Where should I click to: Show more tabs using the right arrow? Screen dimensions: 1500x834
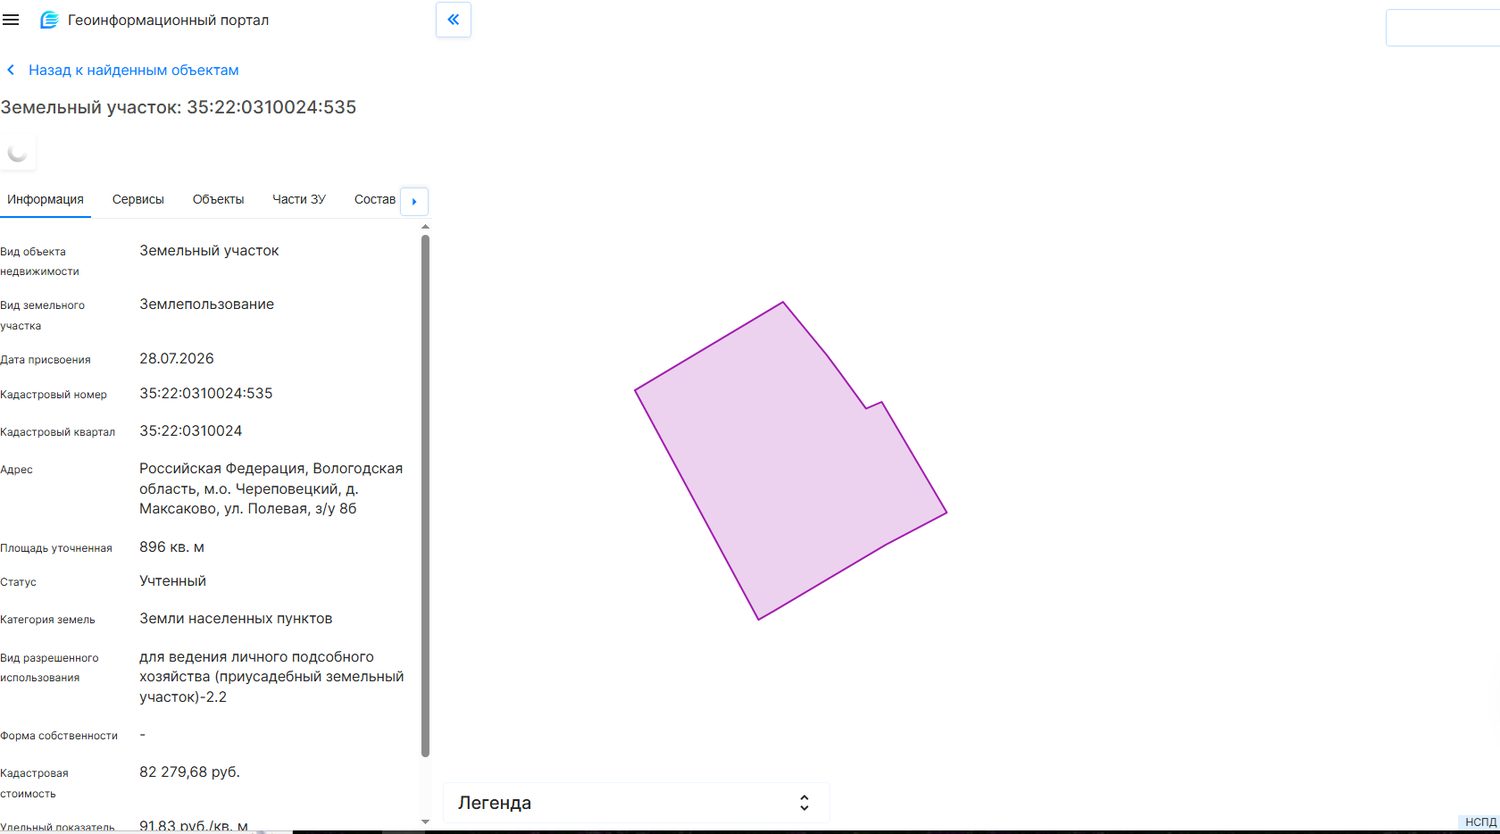[414, 201]
